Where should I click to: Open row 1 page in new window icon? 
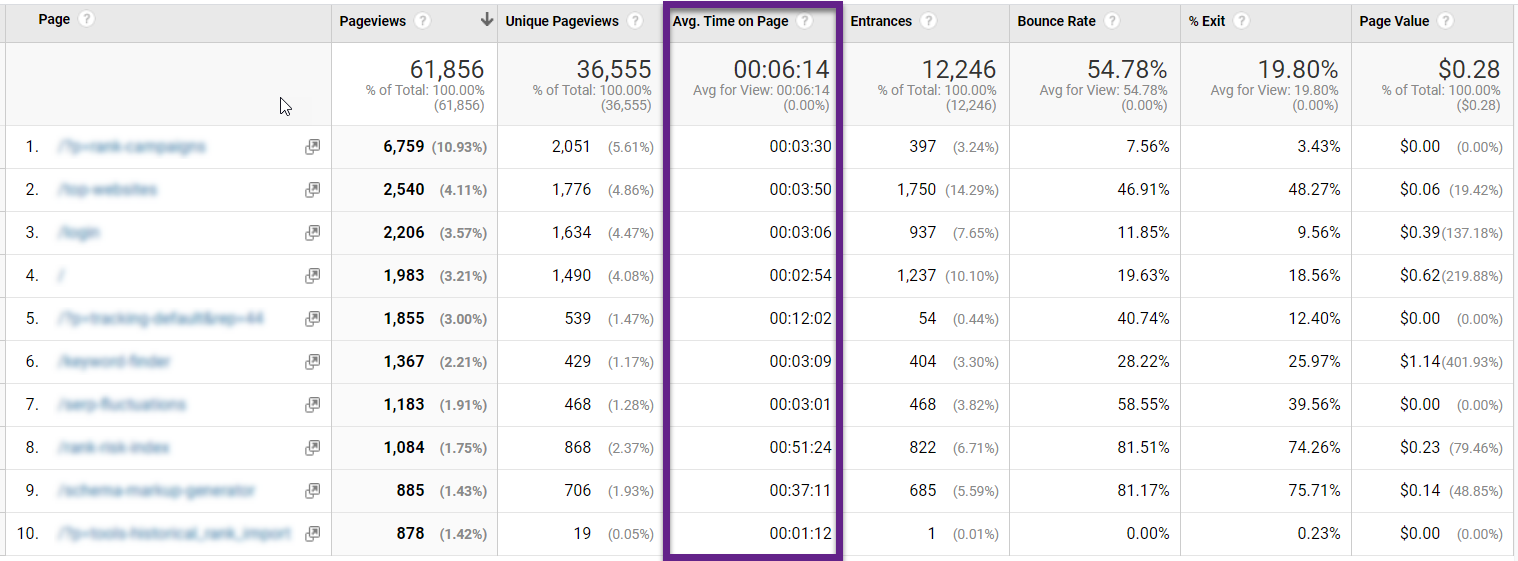[x=313, y=147]
